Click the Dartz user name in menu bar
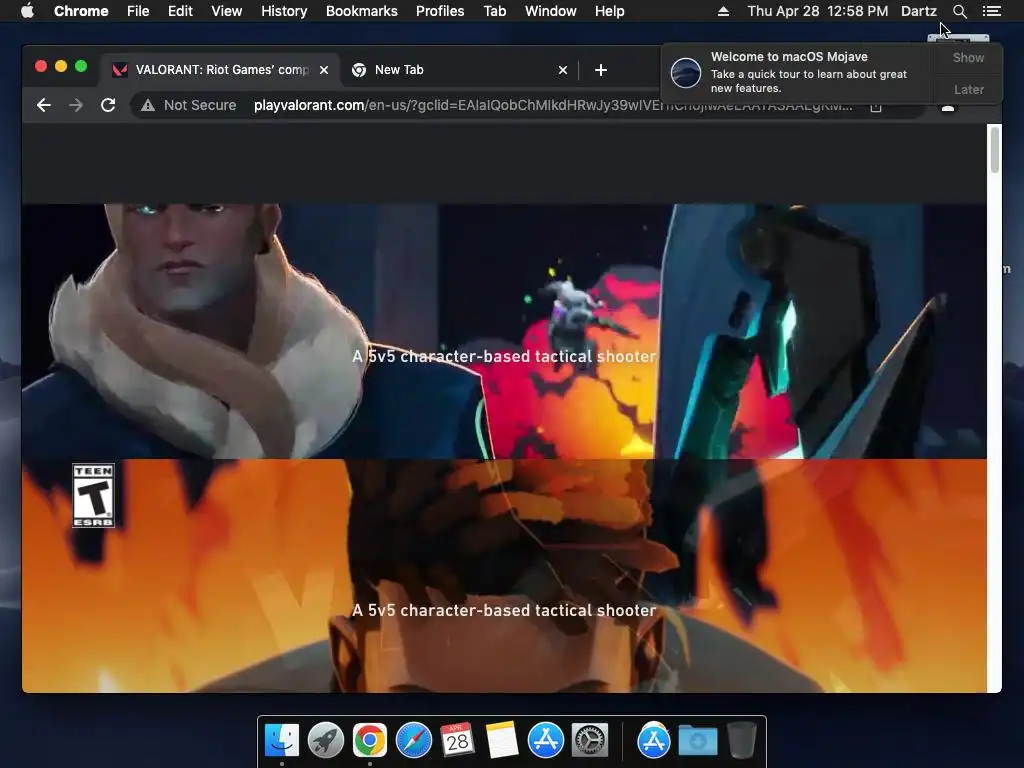 click(918, 11)
